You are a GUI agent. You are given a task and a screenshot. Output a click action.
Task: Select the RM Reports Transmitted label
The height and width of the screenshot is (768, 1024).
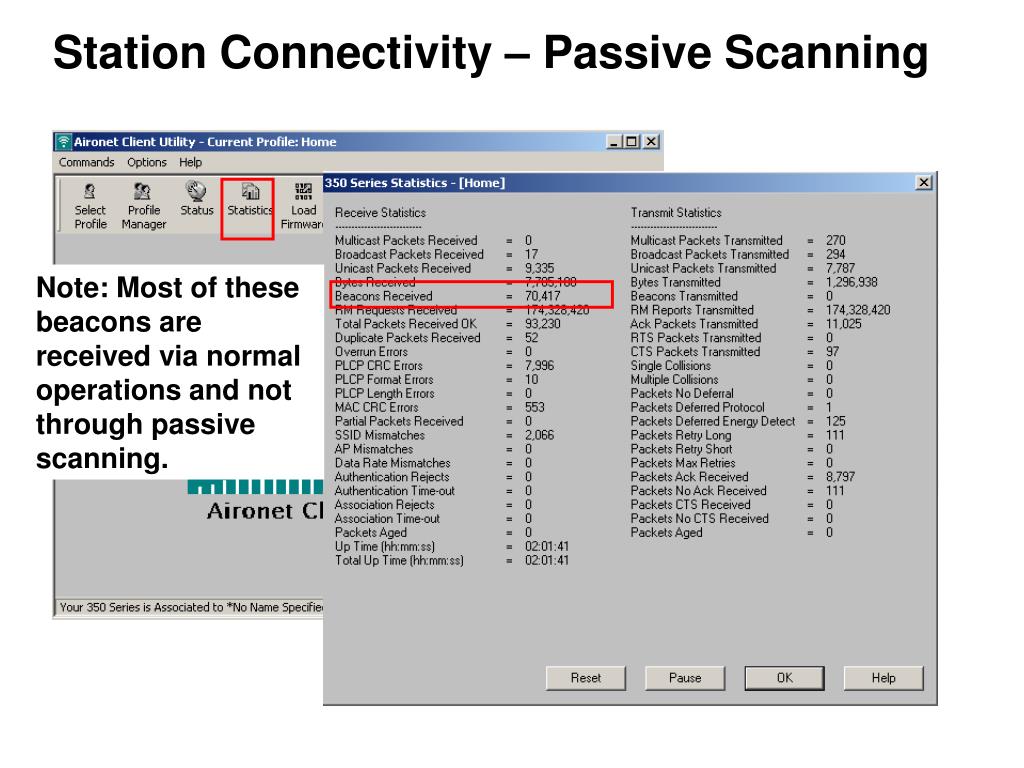click(x=692, y=310)
